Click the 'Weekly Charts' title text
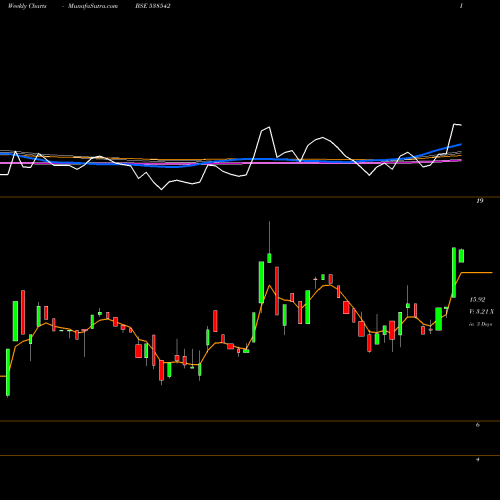The width and height of the screenshot is (500, 500). point(27,6)
